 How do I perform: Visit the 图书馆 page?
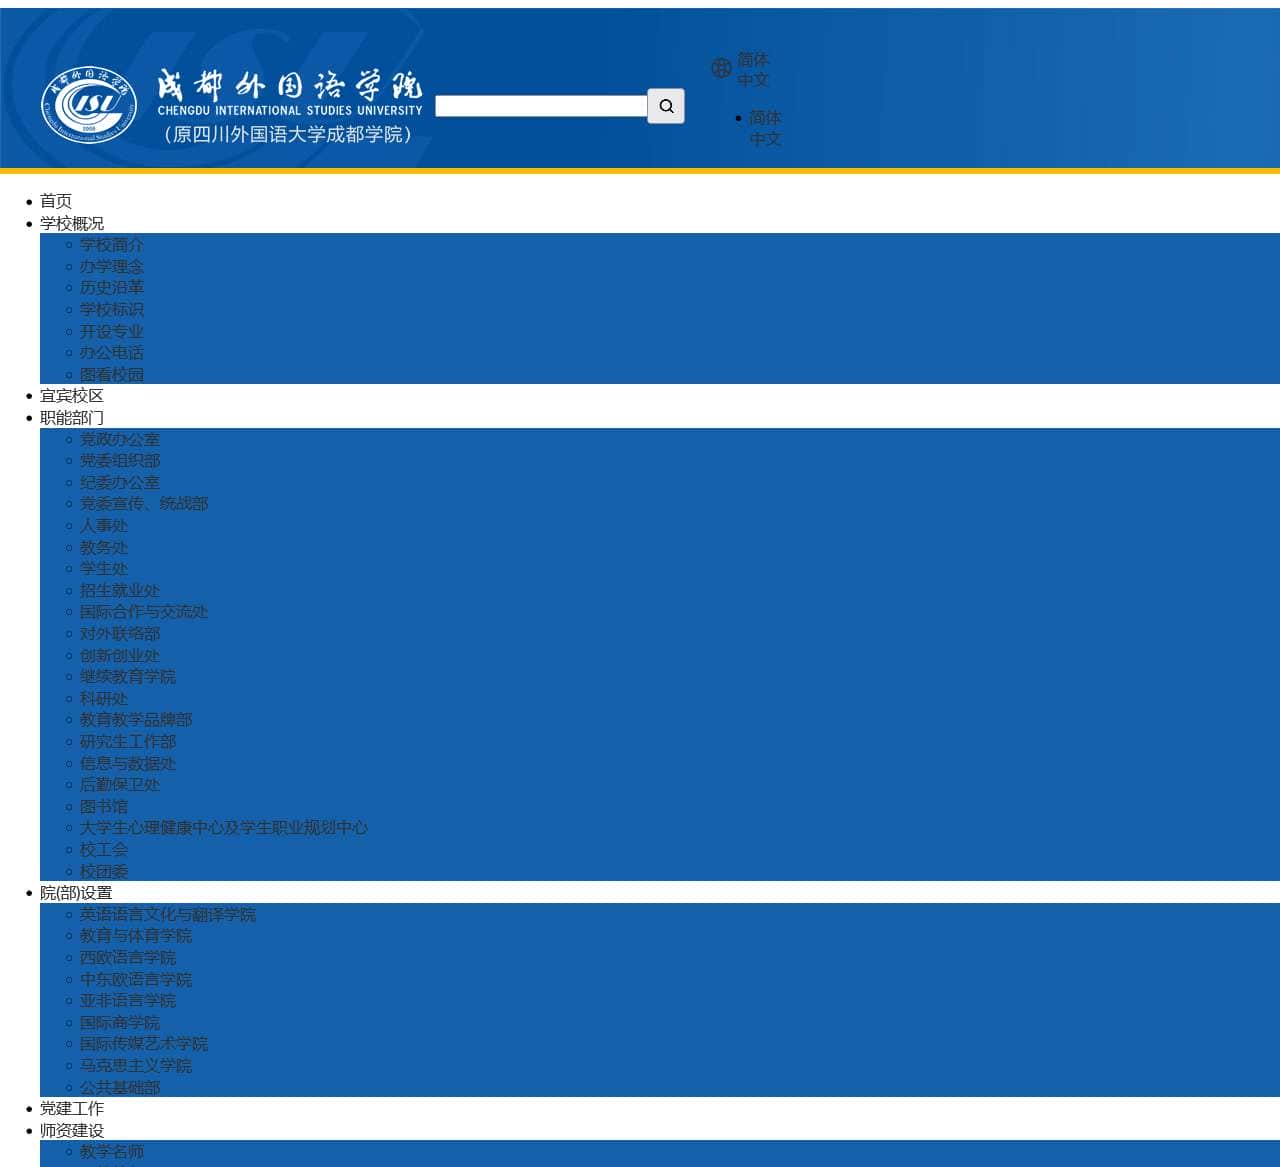104,807
